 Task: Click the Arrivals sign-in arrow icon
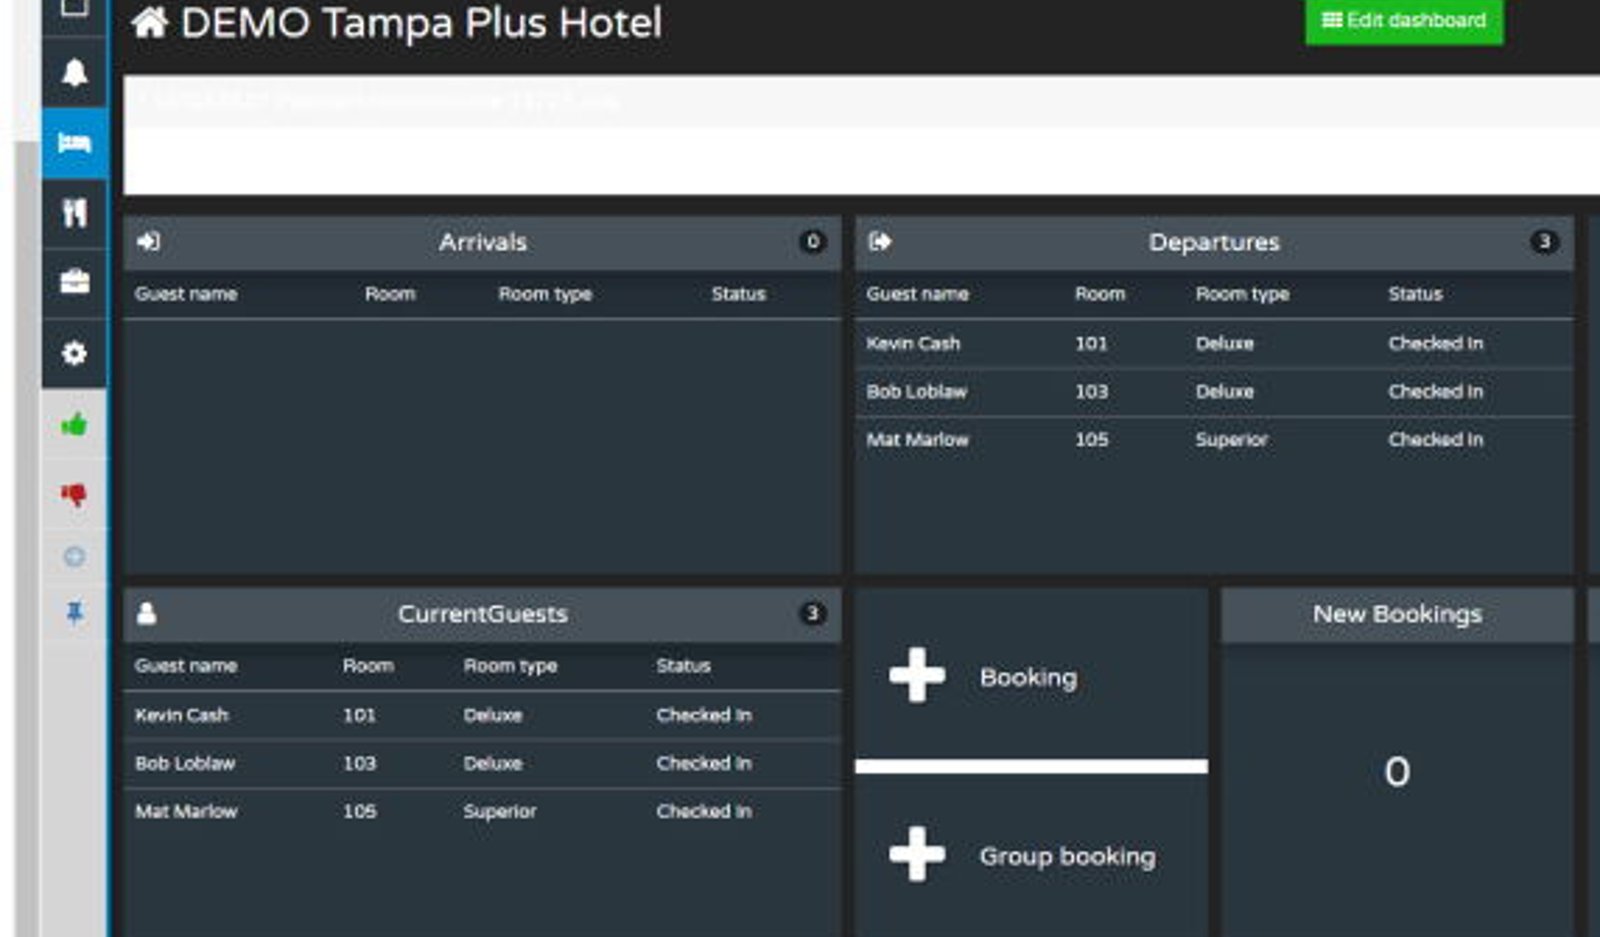point(148,241)
